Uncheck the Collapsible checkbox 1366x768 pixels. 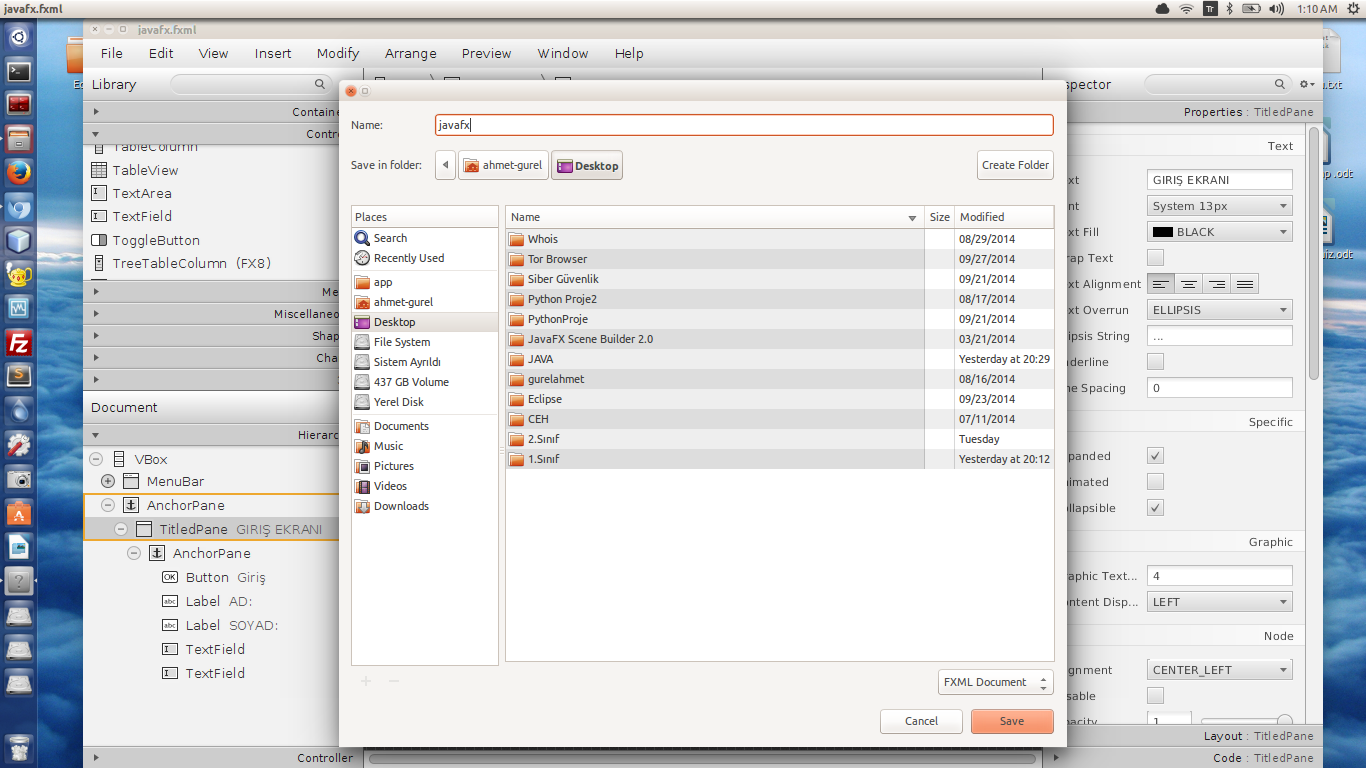1155,508
